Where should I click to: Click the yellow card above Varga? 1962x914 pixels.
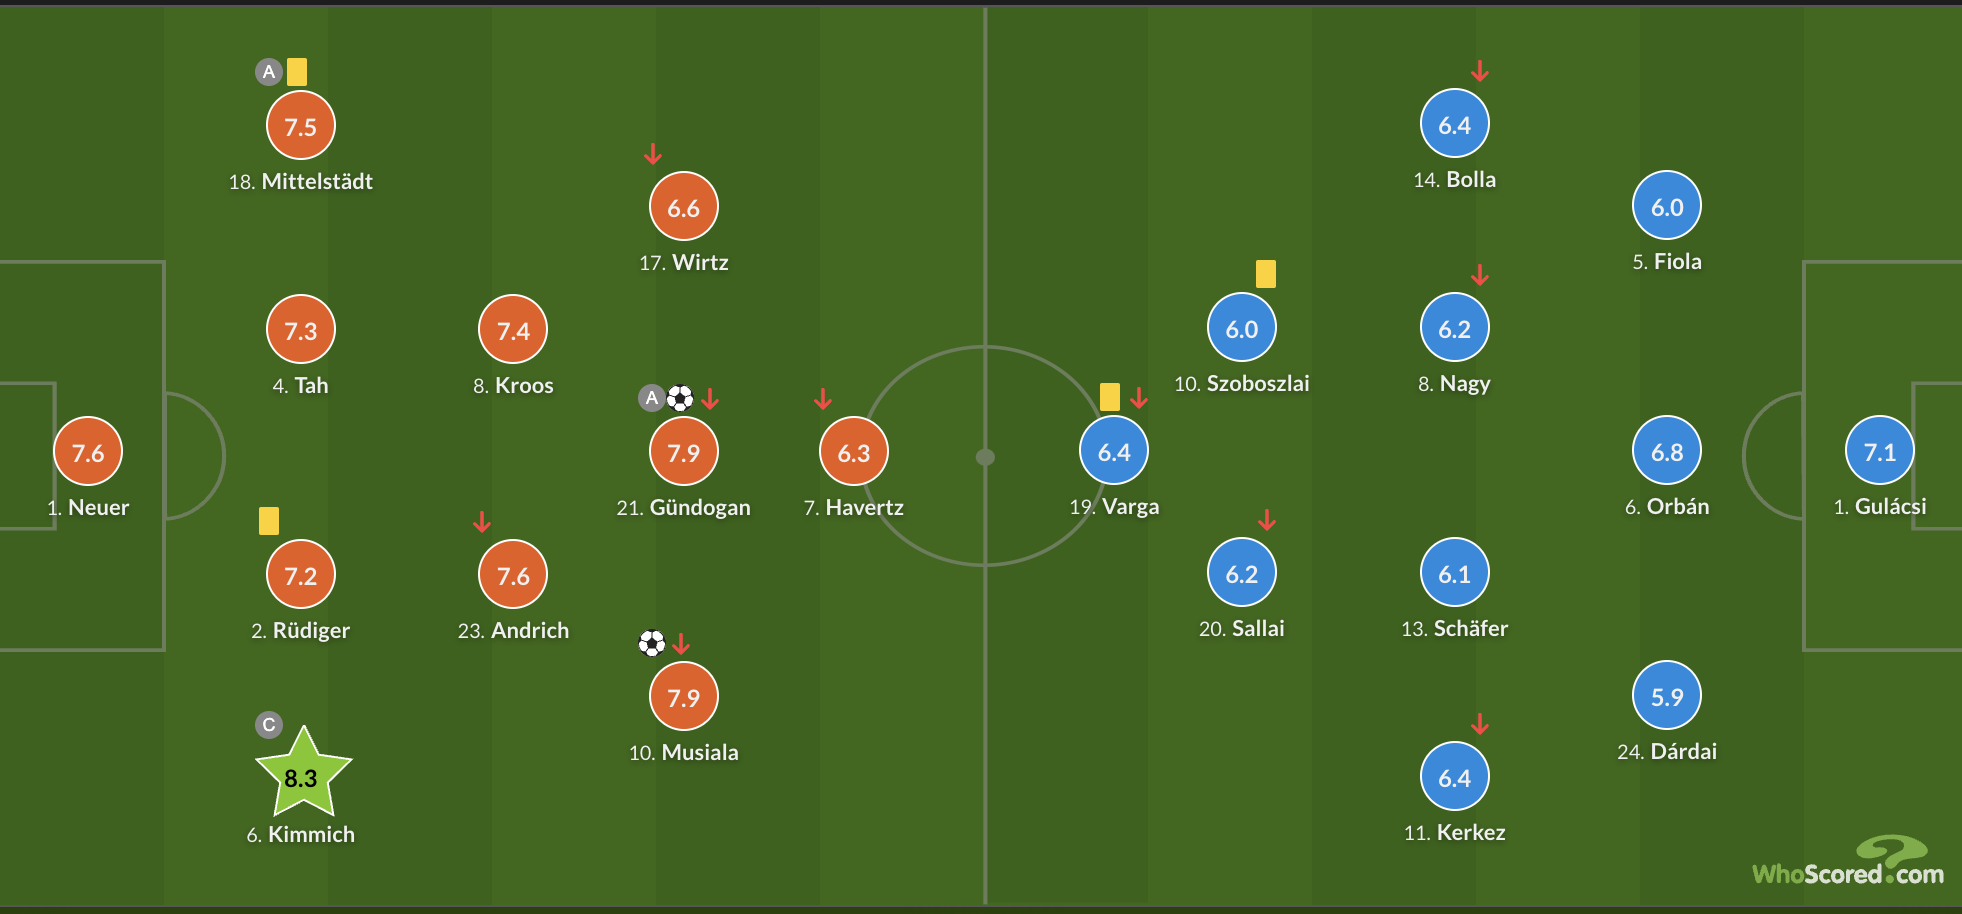click(x=1110, y=397)
